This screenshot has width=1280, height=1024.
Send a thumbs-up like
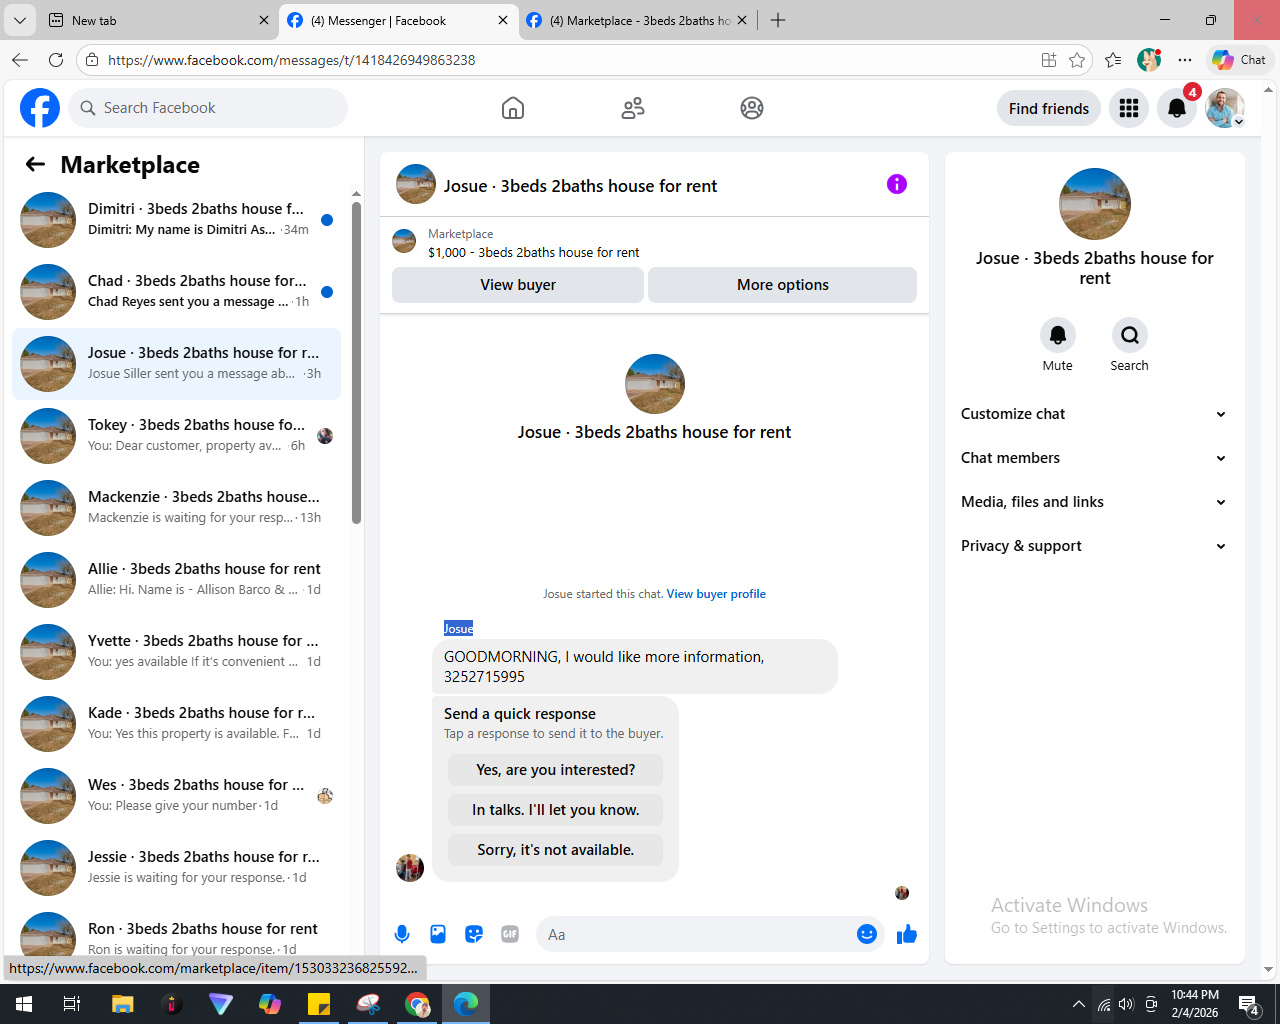[907, 934]
